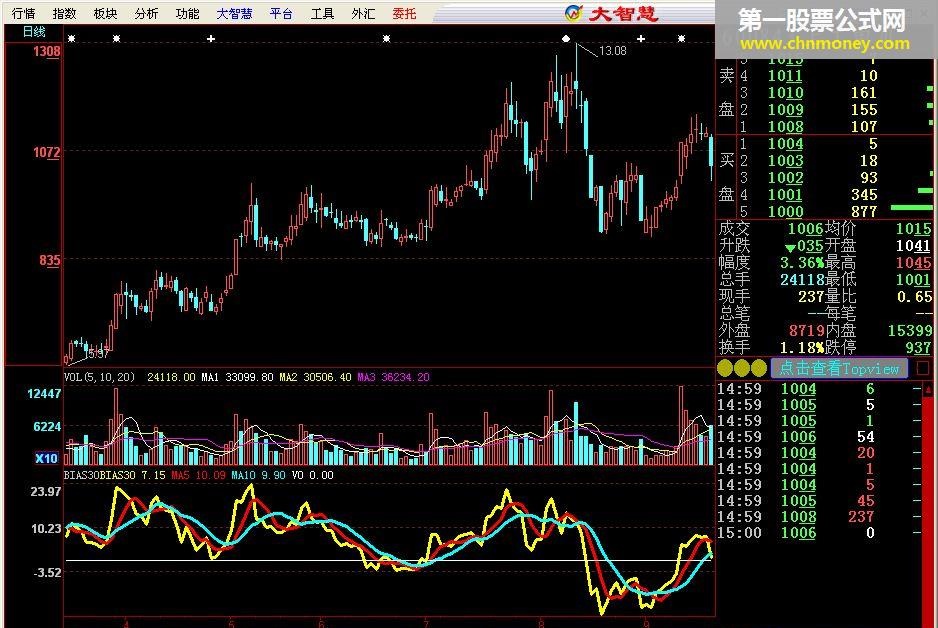Select buy level 5 price 1000

785,212
